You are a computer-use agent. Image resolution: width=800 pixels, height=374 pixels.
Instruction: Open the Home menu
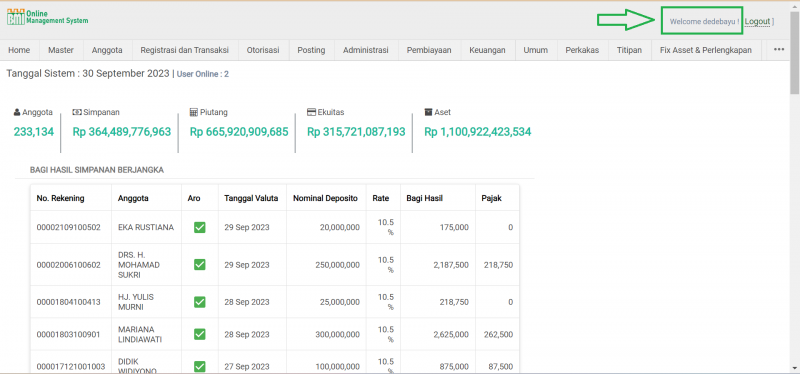coord(19,50)
